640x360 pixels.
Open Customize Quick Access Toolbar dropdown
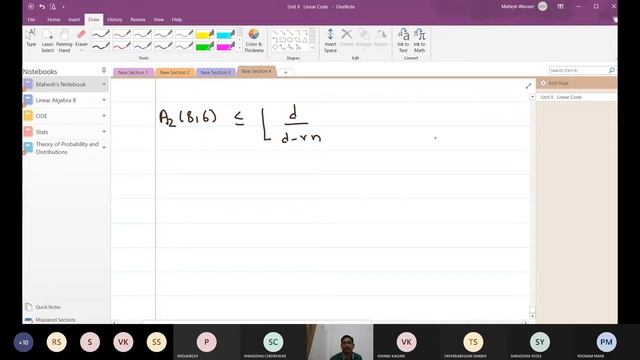pyautogui.click(x=63, y=7)
